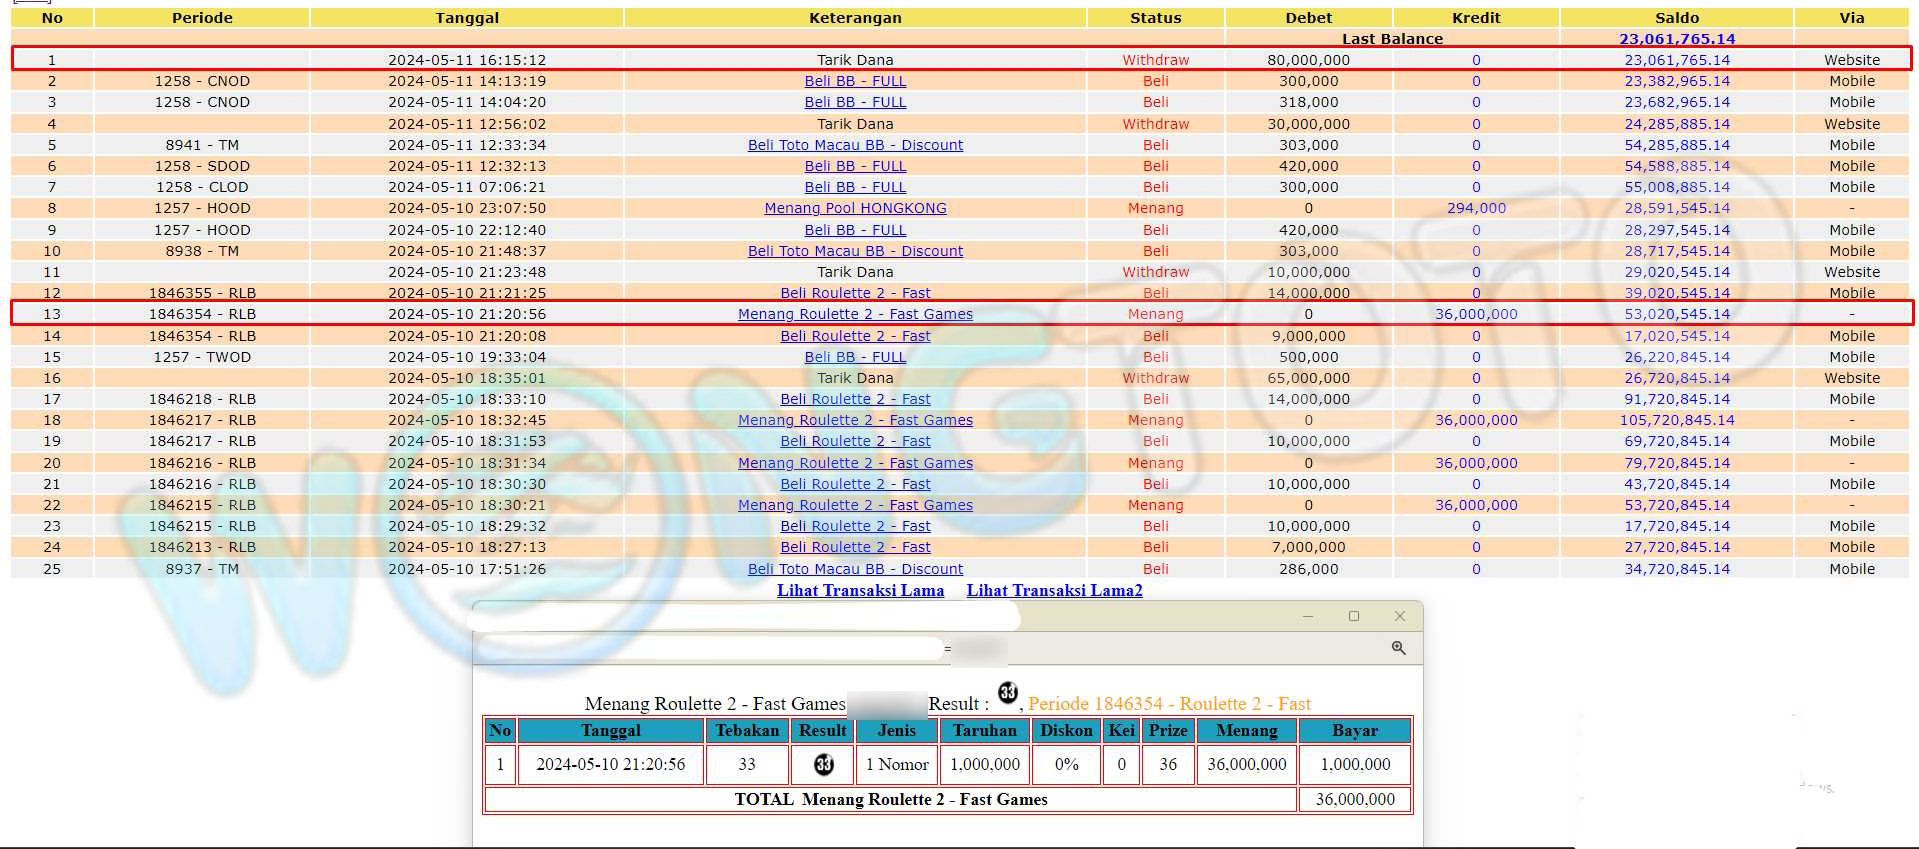The width and height of the screenshot is (1919, 849).
Task: Open the Lihat Transaksi Lama2 link
Action: [1054, 590]
